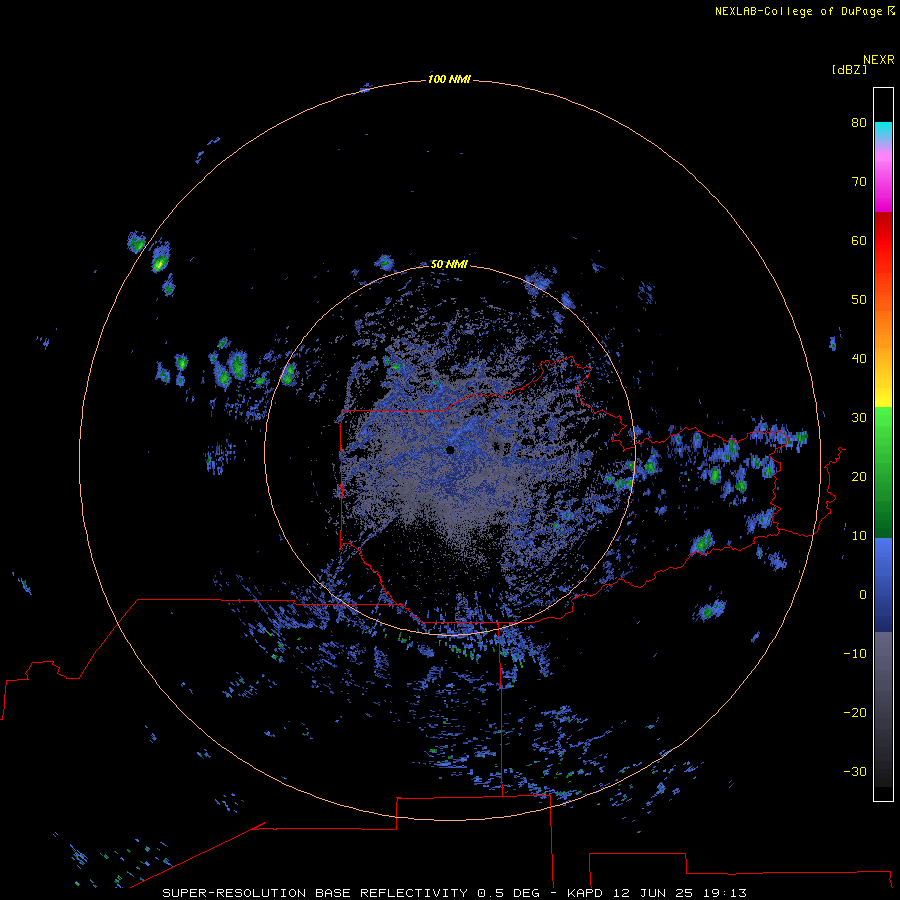The height and width of the screenshot is (900, 900).
Task: Select the "[dBZ]" unit label
Action: click(x=849, y=70)
